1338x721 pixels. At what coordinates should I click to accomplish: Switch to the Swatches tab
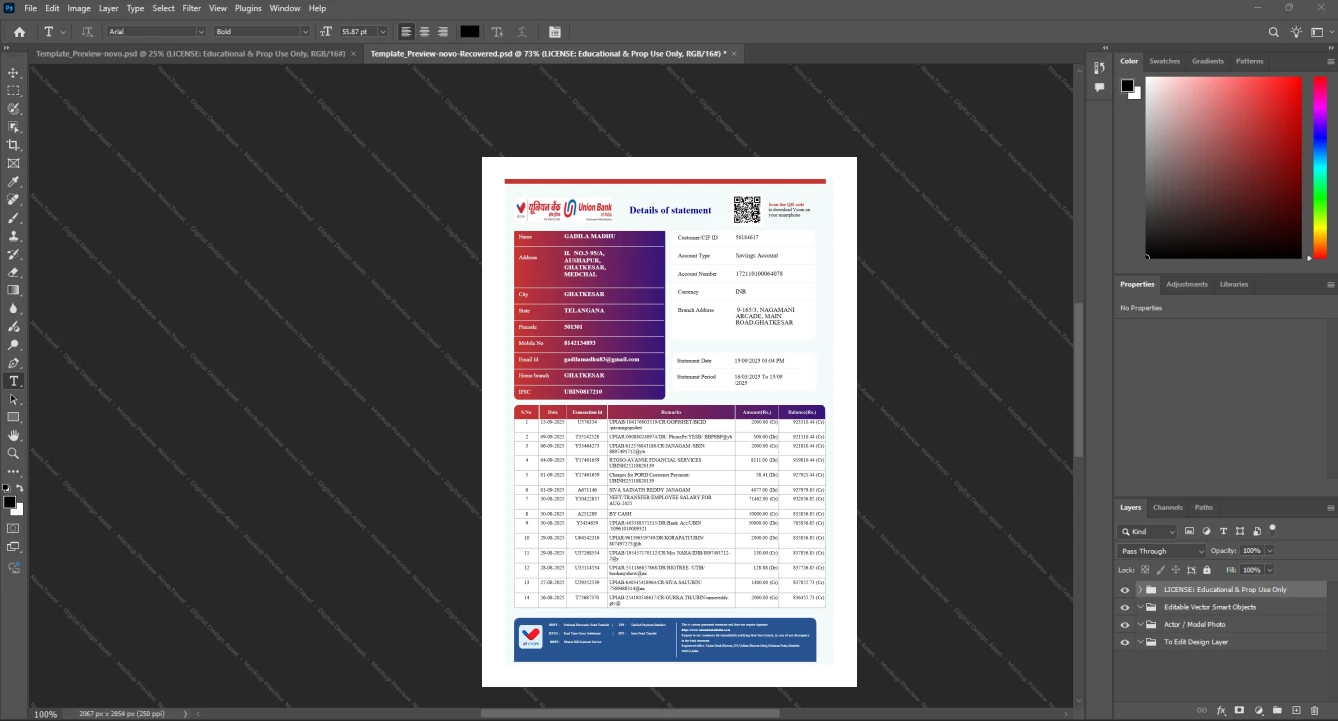(1164, 61)
